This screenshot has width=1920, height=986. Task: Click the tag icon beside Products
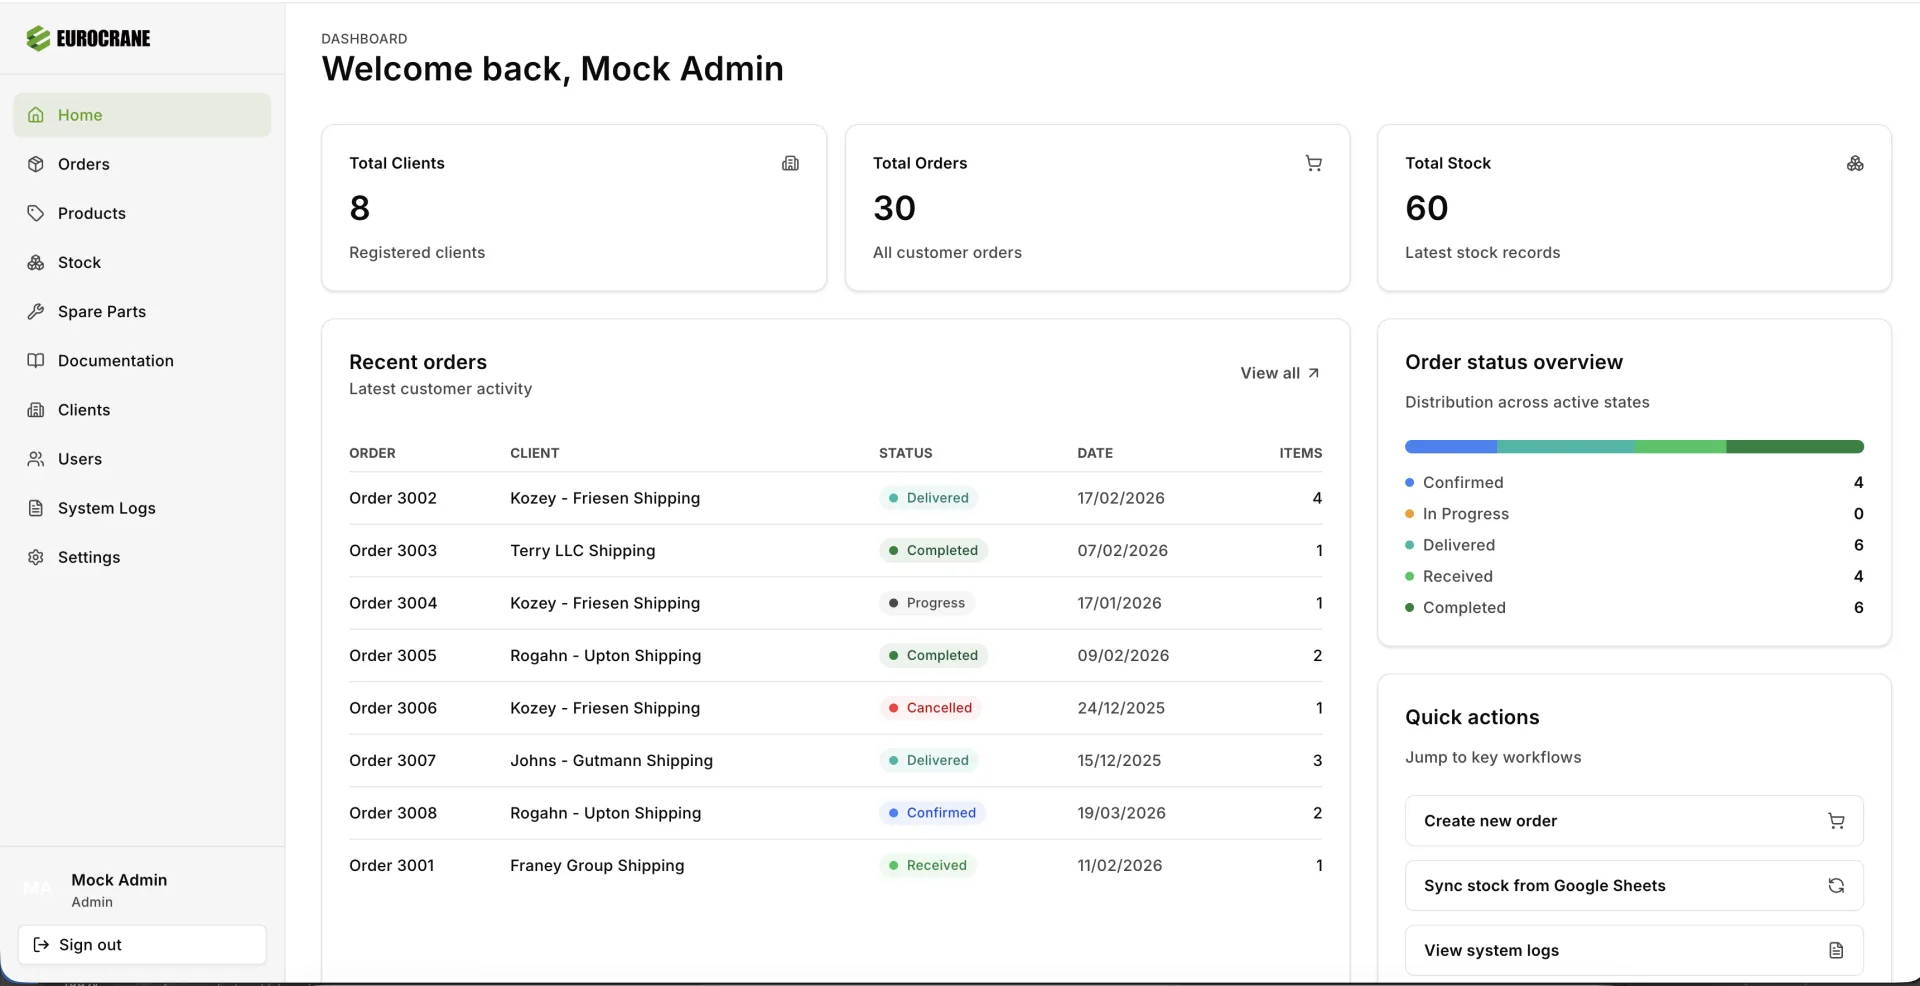click(x=36, y=213)
